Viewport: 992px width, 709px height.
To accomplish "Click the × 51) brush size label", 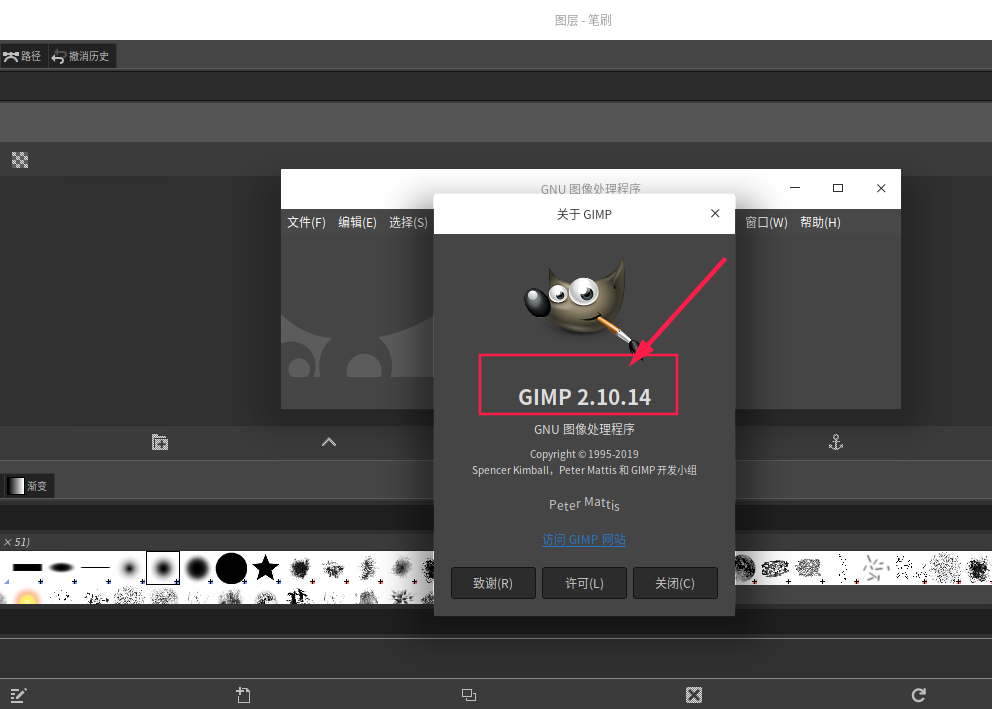I will pyautogui.click(x=17, y=542).
